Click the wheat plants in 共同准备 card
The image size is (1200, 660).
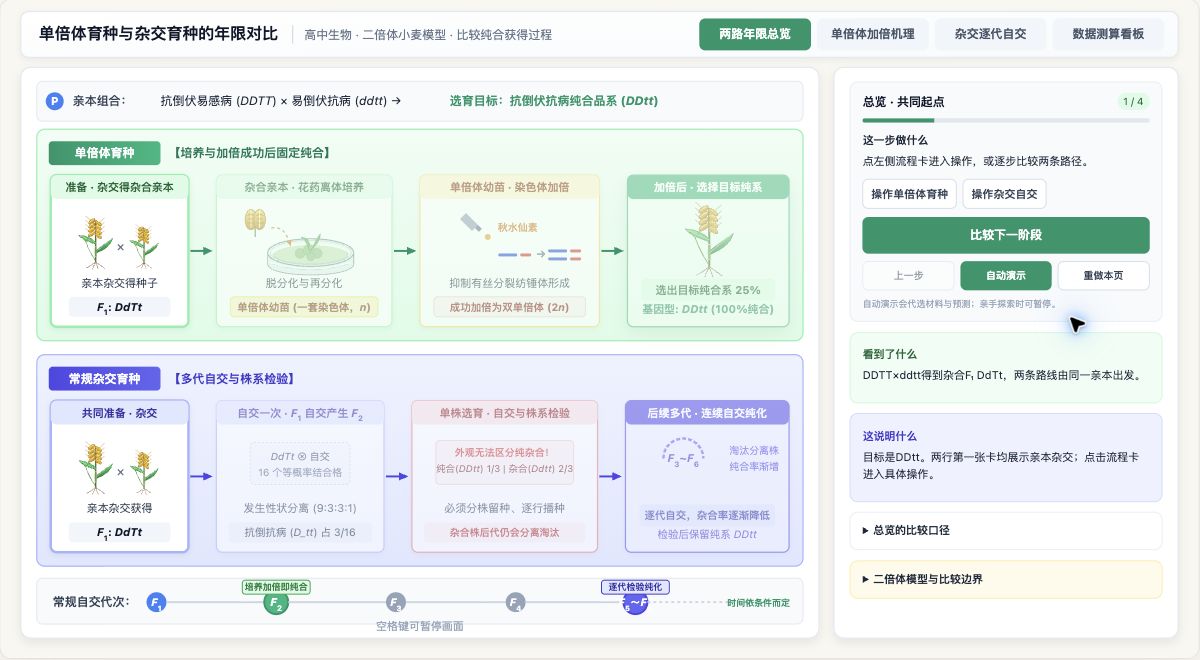click(119, 468)
